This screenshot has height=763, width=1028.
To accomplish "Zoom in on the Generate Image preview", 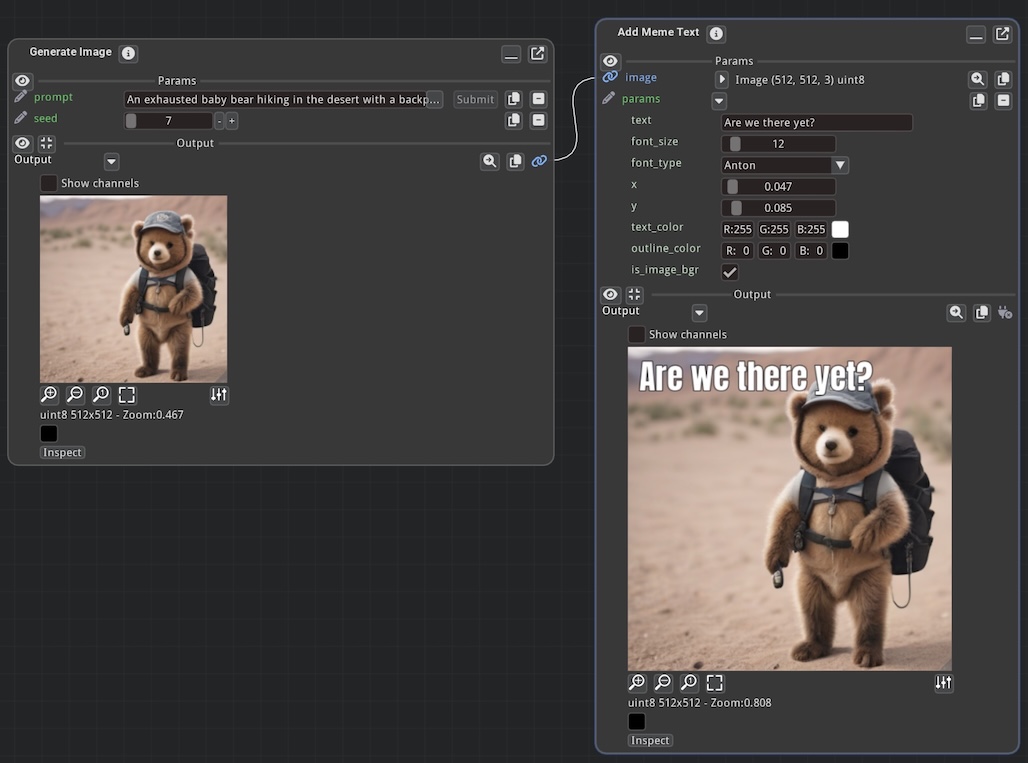I will (x=49, y=395).
